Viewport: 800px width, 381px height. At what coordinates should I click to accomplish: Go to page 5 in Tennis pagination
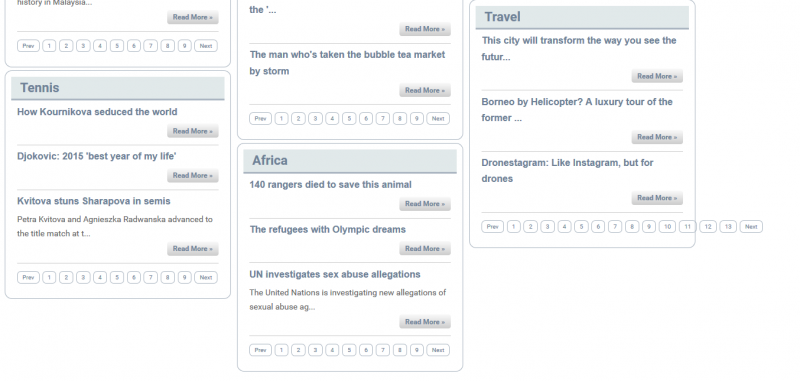pyautogui.click(x=117, y=277)
